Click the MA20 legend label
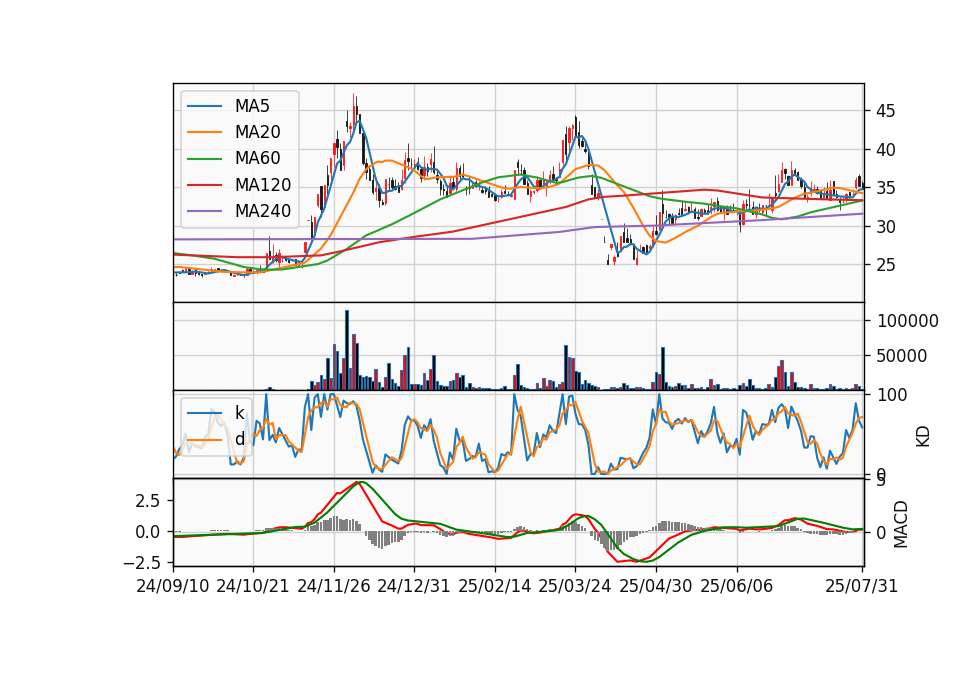Image resolution: width=960 pixels, height=690 pixels. click(x=257, y=132)
